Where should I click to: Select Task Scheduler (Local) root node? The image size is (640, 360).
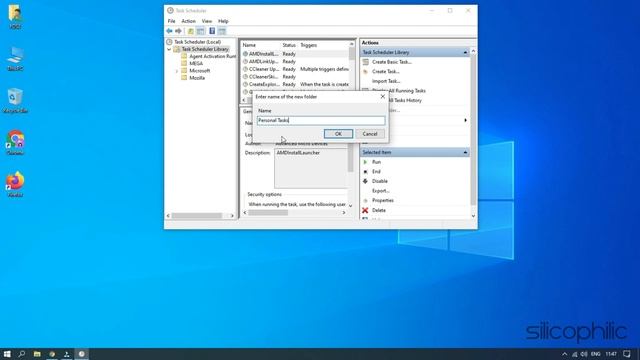point(197,42)
